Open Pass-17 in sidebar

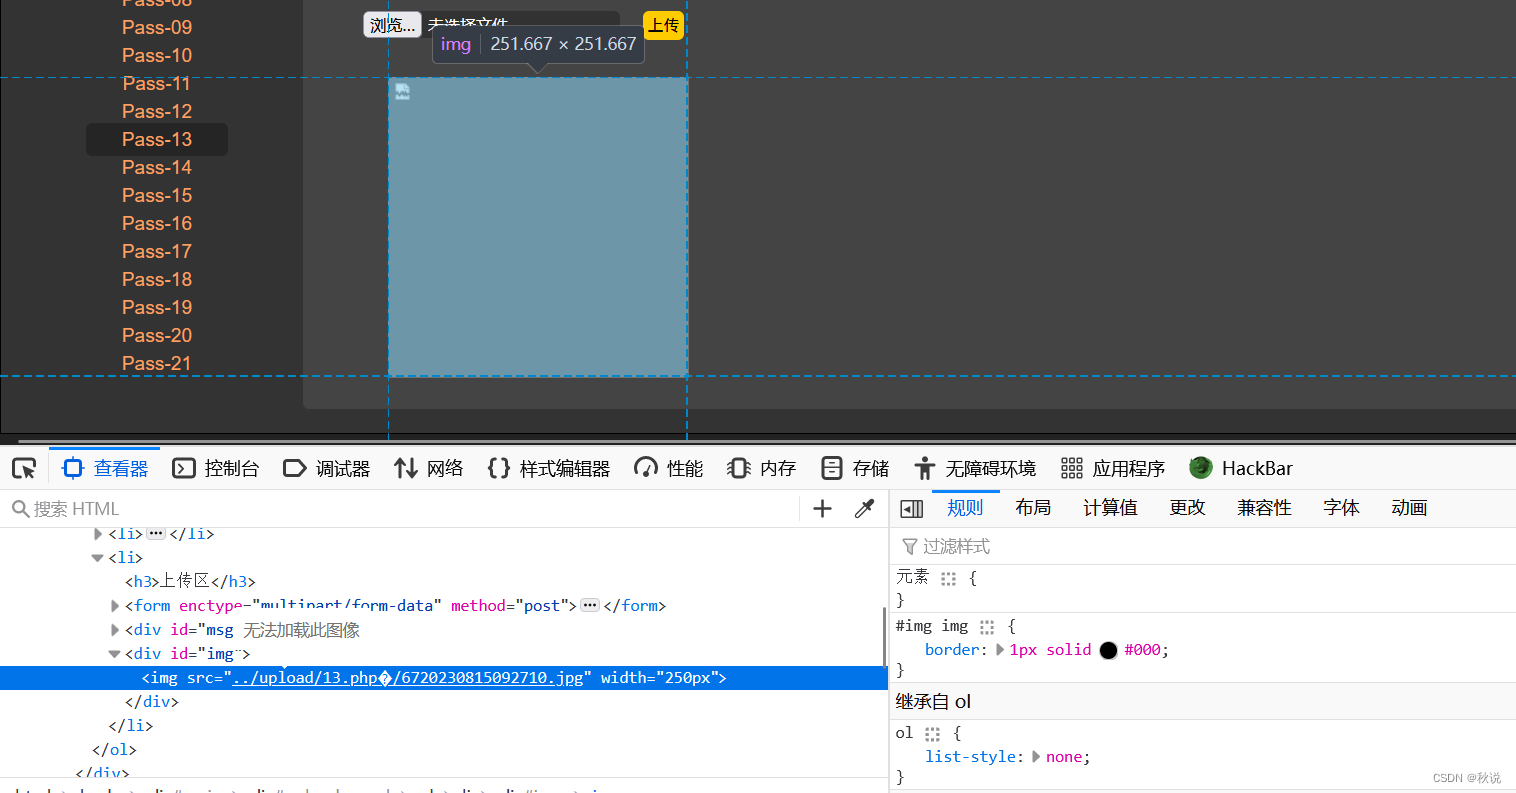click(157, 251)
